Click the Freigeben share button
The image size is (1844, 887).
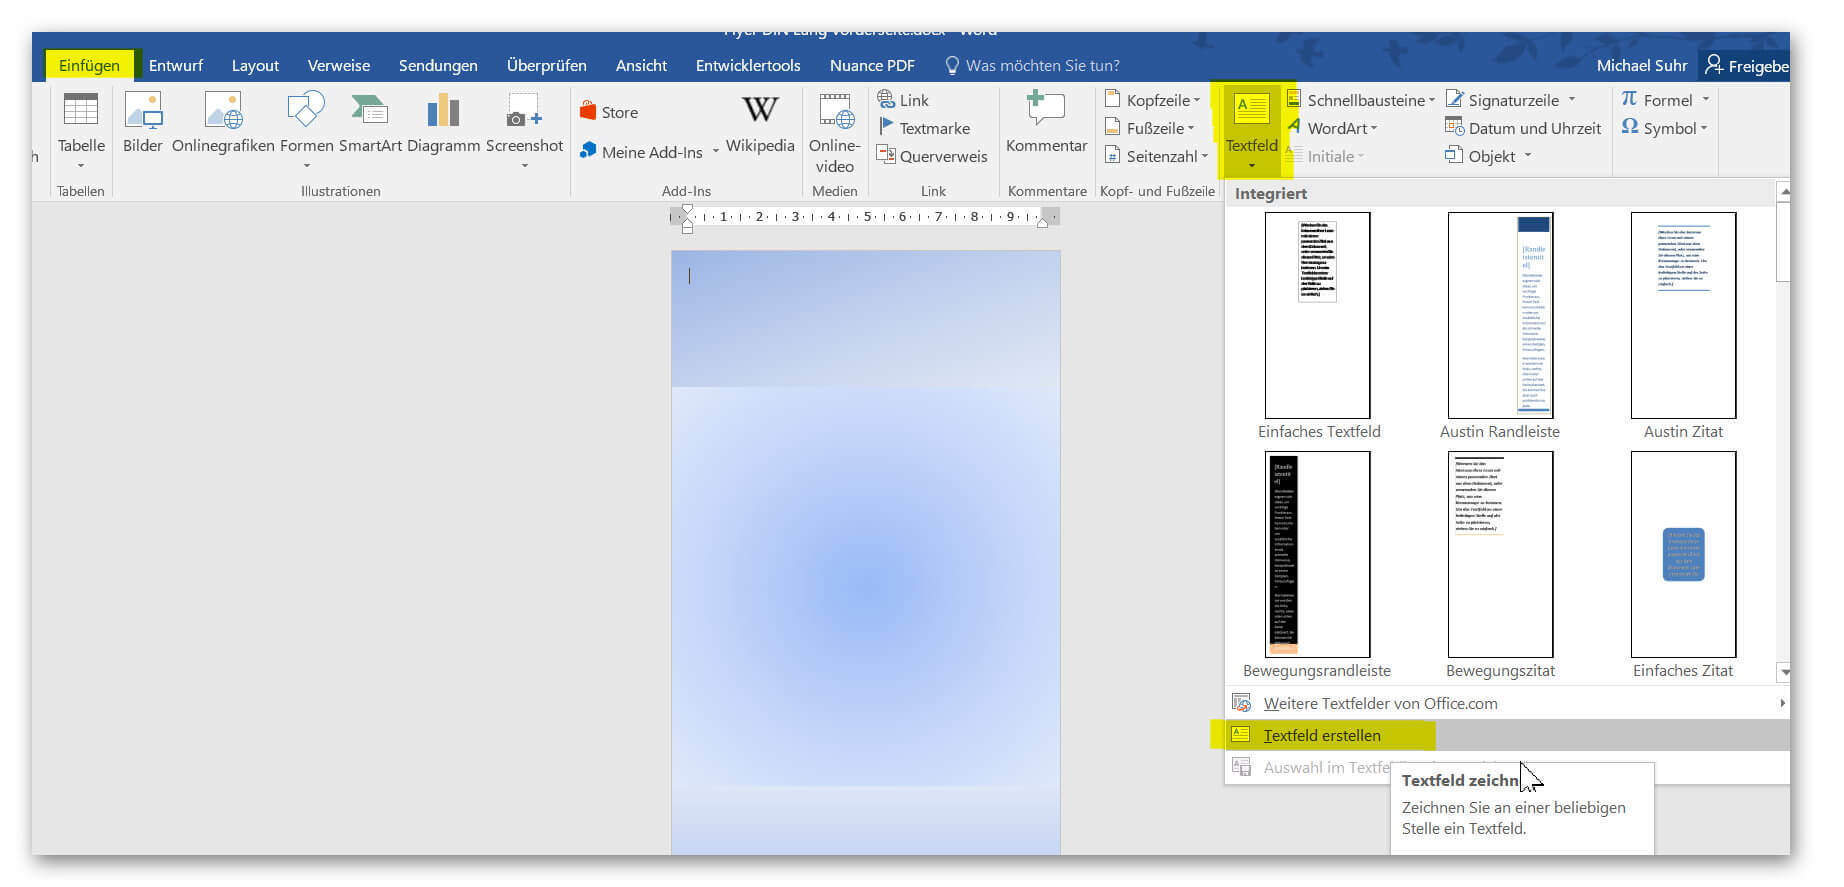pos(1746,65)
